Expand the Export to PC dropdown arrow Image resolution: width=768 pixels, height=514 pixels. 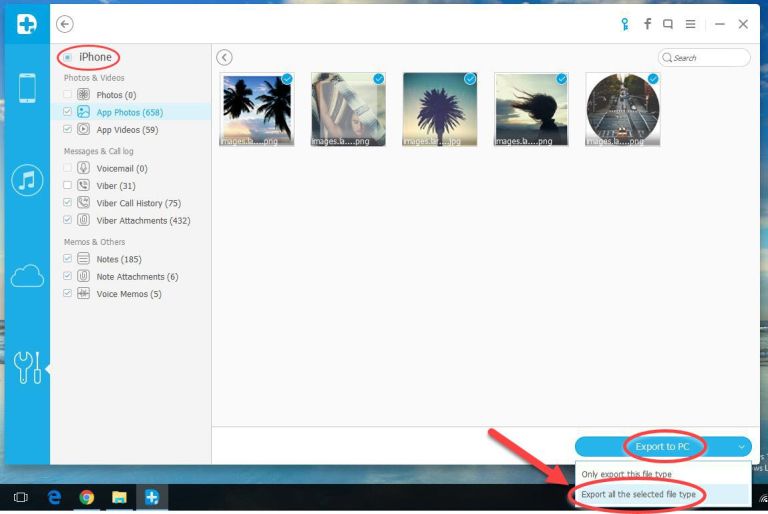pos(741,447)
